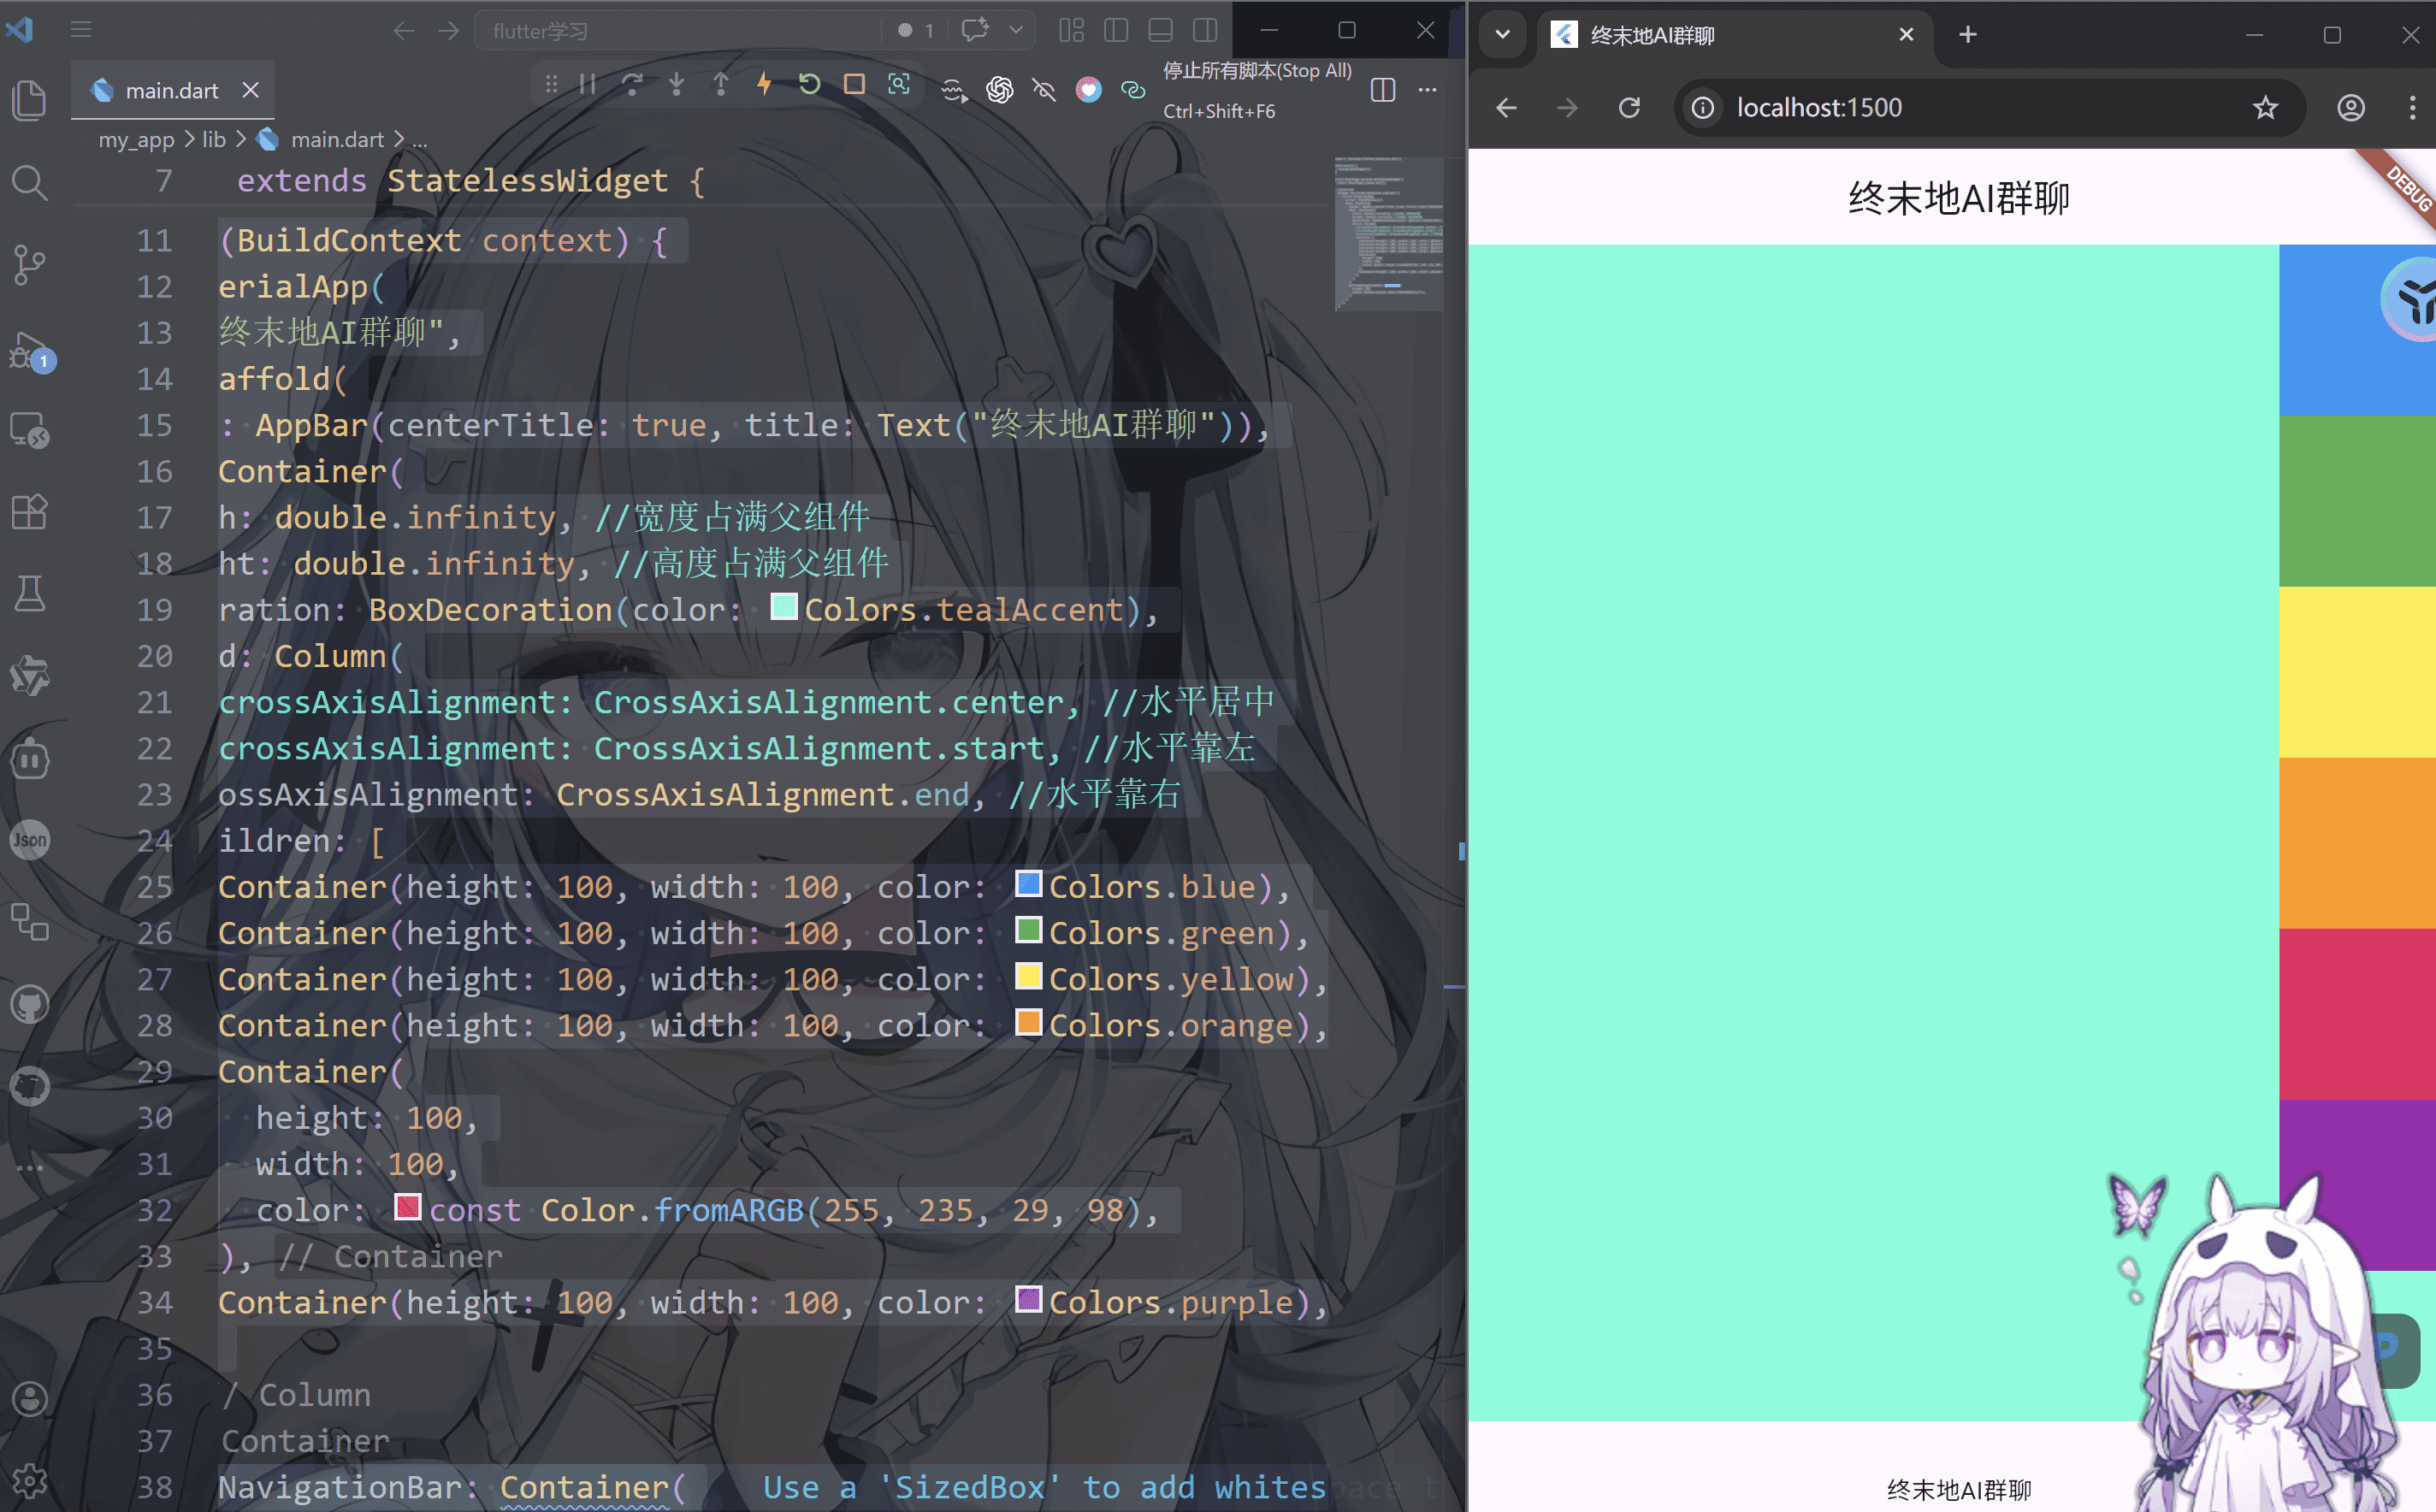Open the Colors.blue color swatch in code
The width and height of the screenshot is (2436, 1512).
tap(1029, 884)
